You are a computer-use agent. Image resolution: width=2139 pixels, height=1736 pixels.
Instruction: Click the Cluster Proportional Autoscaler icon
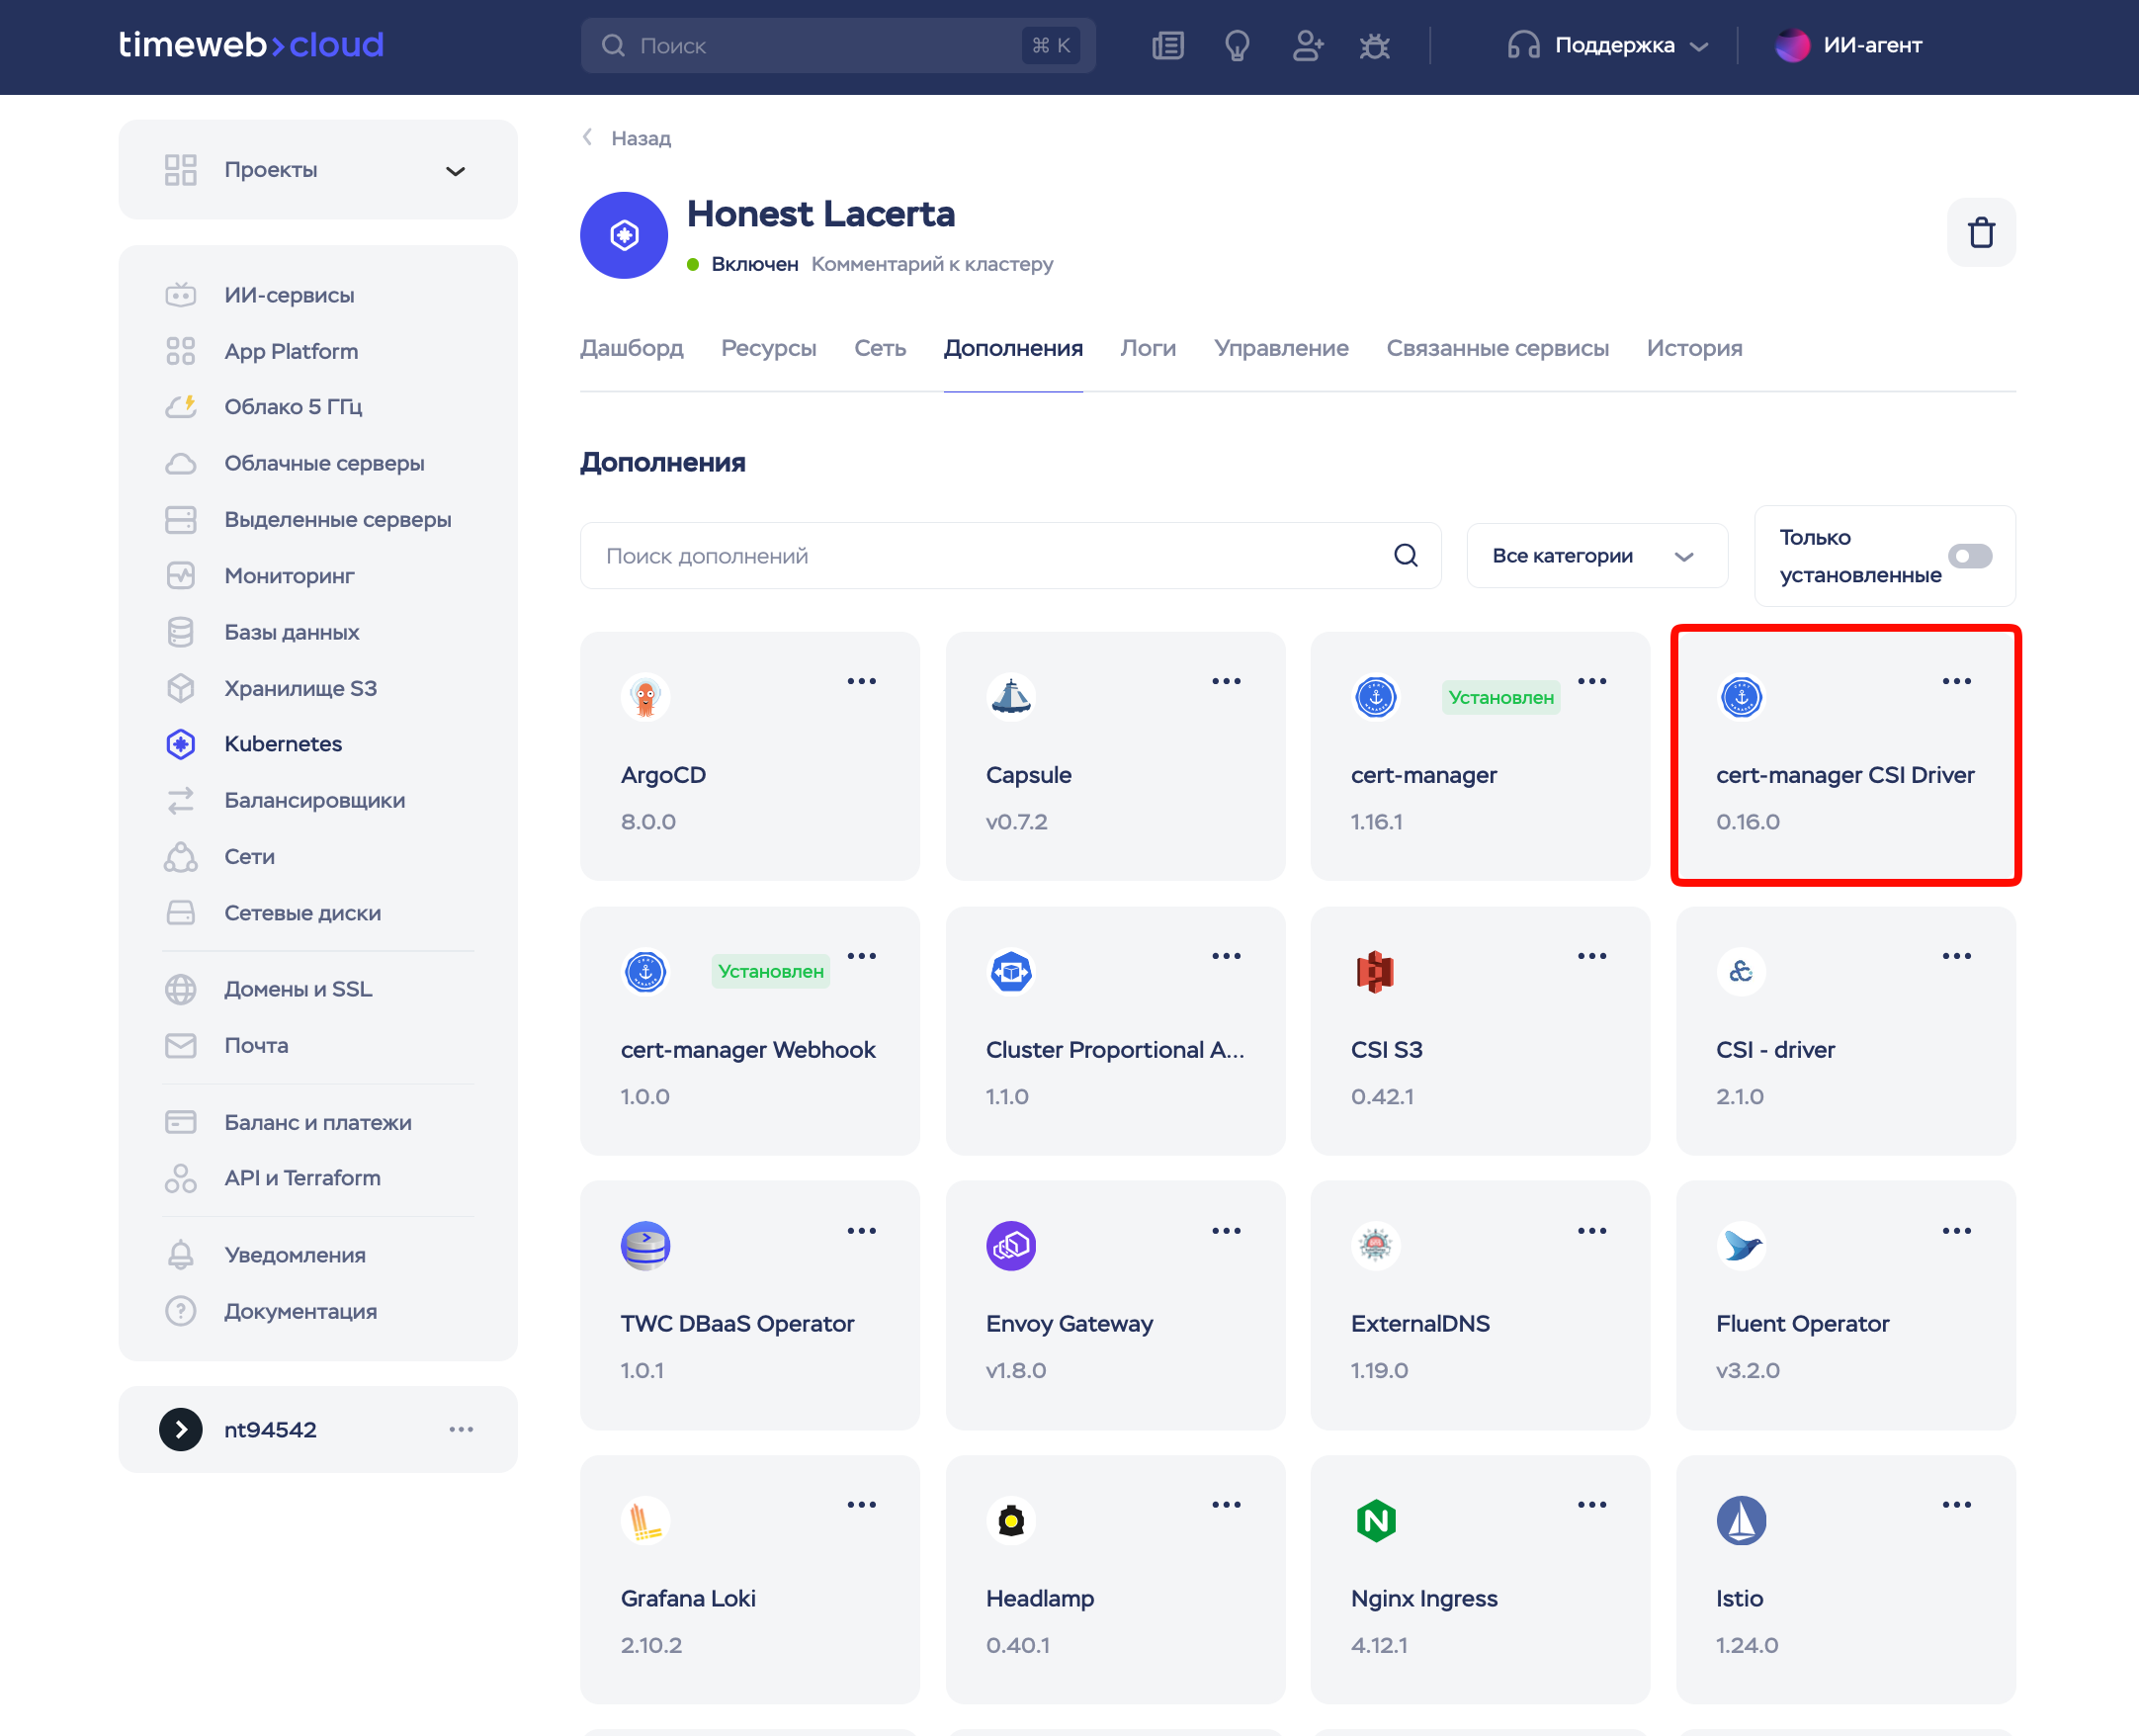tap(1010, 971)
